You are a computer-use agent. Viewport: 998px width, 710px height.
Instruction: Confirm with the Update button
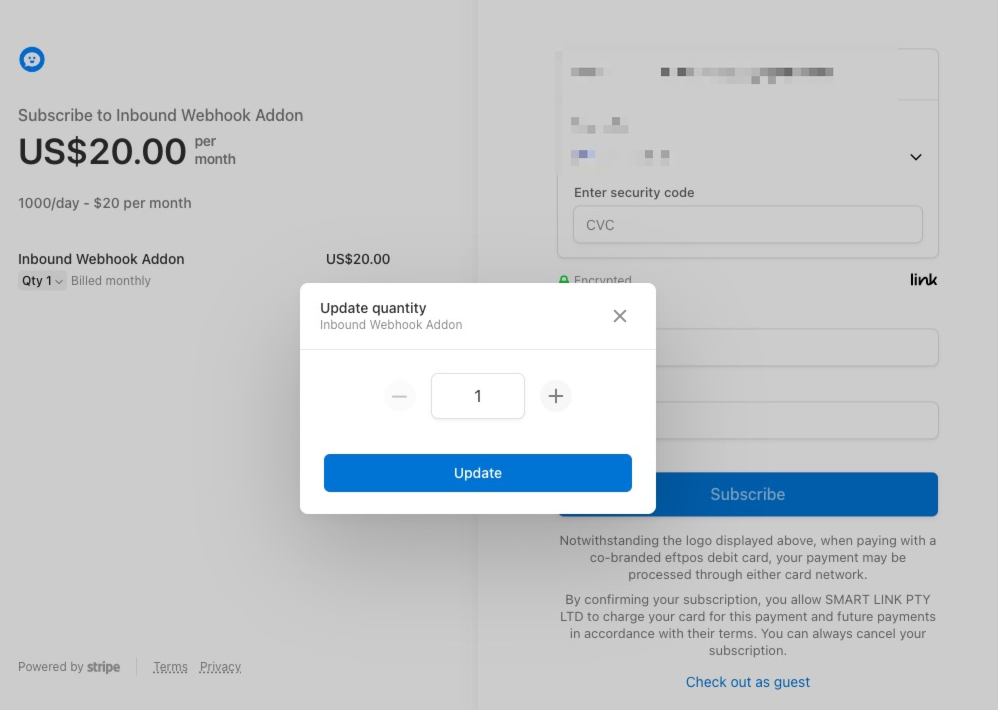(478, 473)
